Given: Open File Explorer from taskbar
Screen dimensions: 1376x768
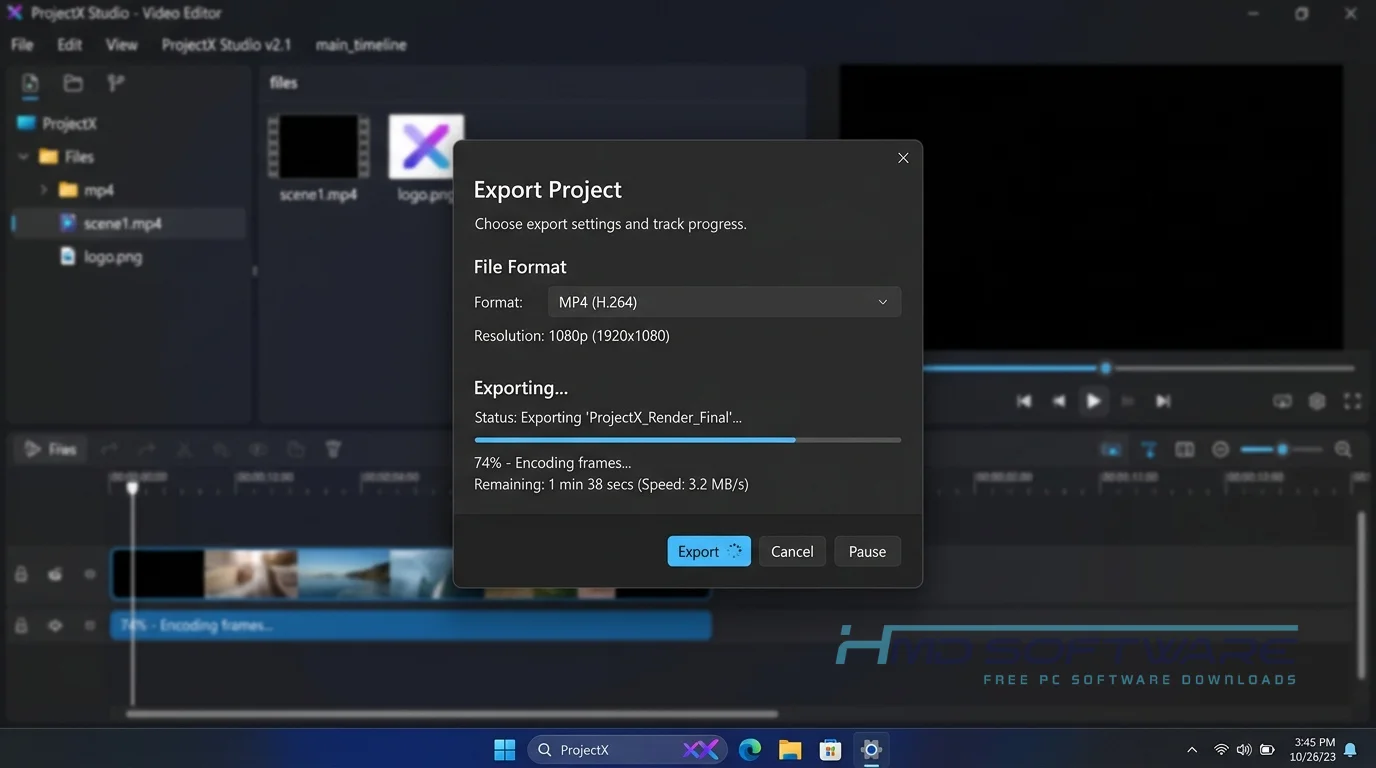Looking at the screenshot, I should (790, 749).
